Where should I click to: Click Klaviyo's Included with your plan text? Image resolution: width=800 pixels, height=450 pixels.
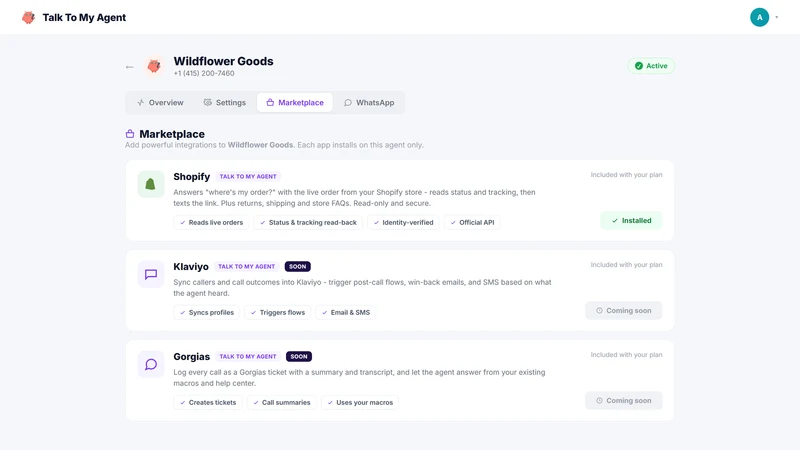click(627, 265)
